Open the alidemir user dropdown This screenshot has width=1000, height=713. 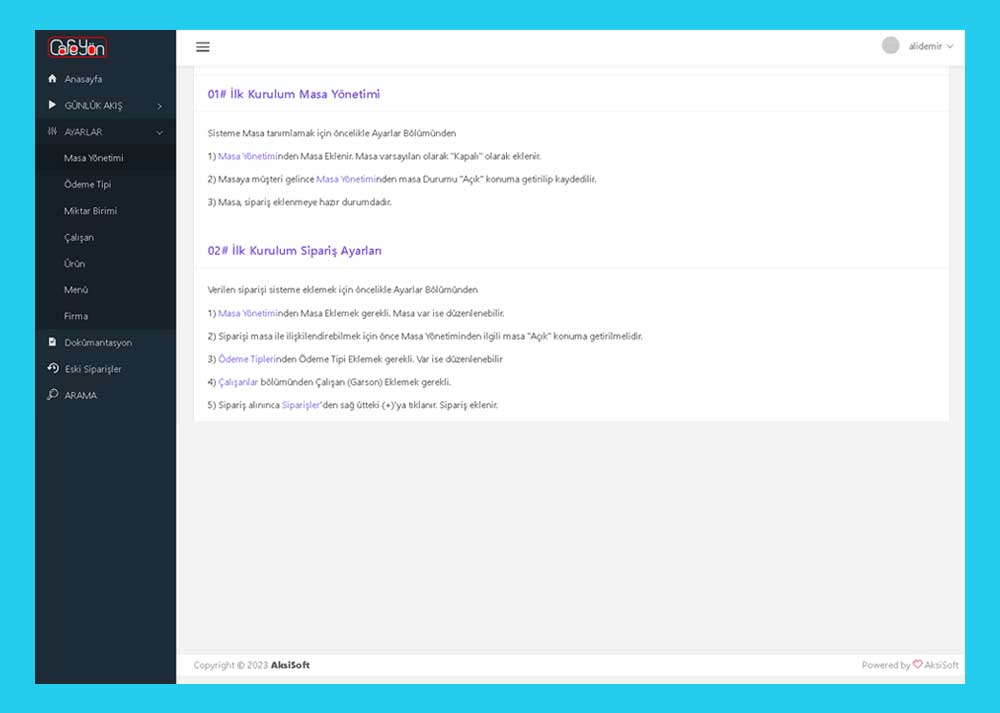click(x=930, y=46)
